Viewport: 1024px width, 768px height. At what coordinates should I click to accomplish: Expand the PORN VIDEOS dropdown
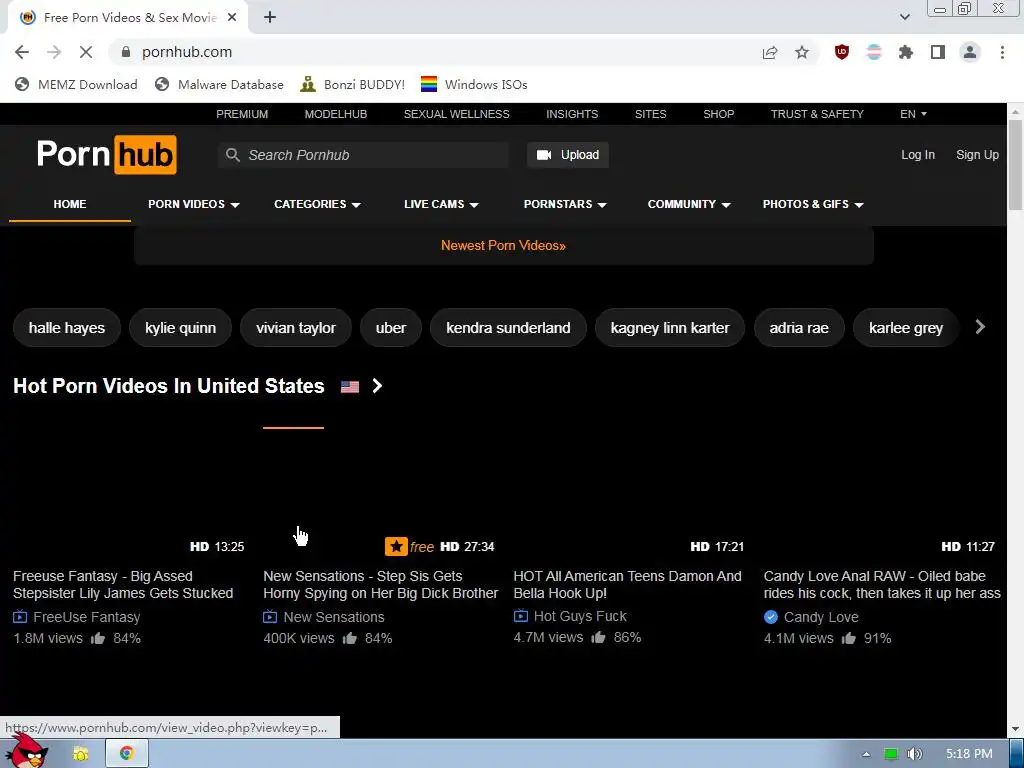194,204
